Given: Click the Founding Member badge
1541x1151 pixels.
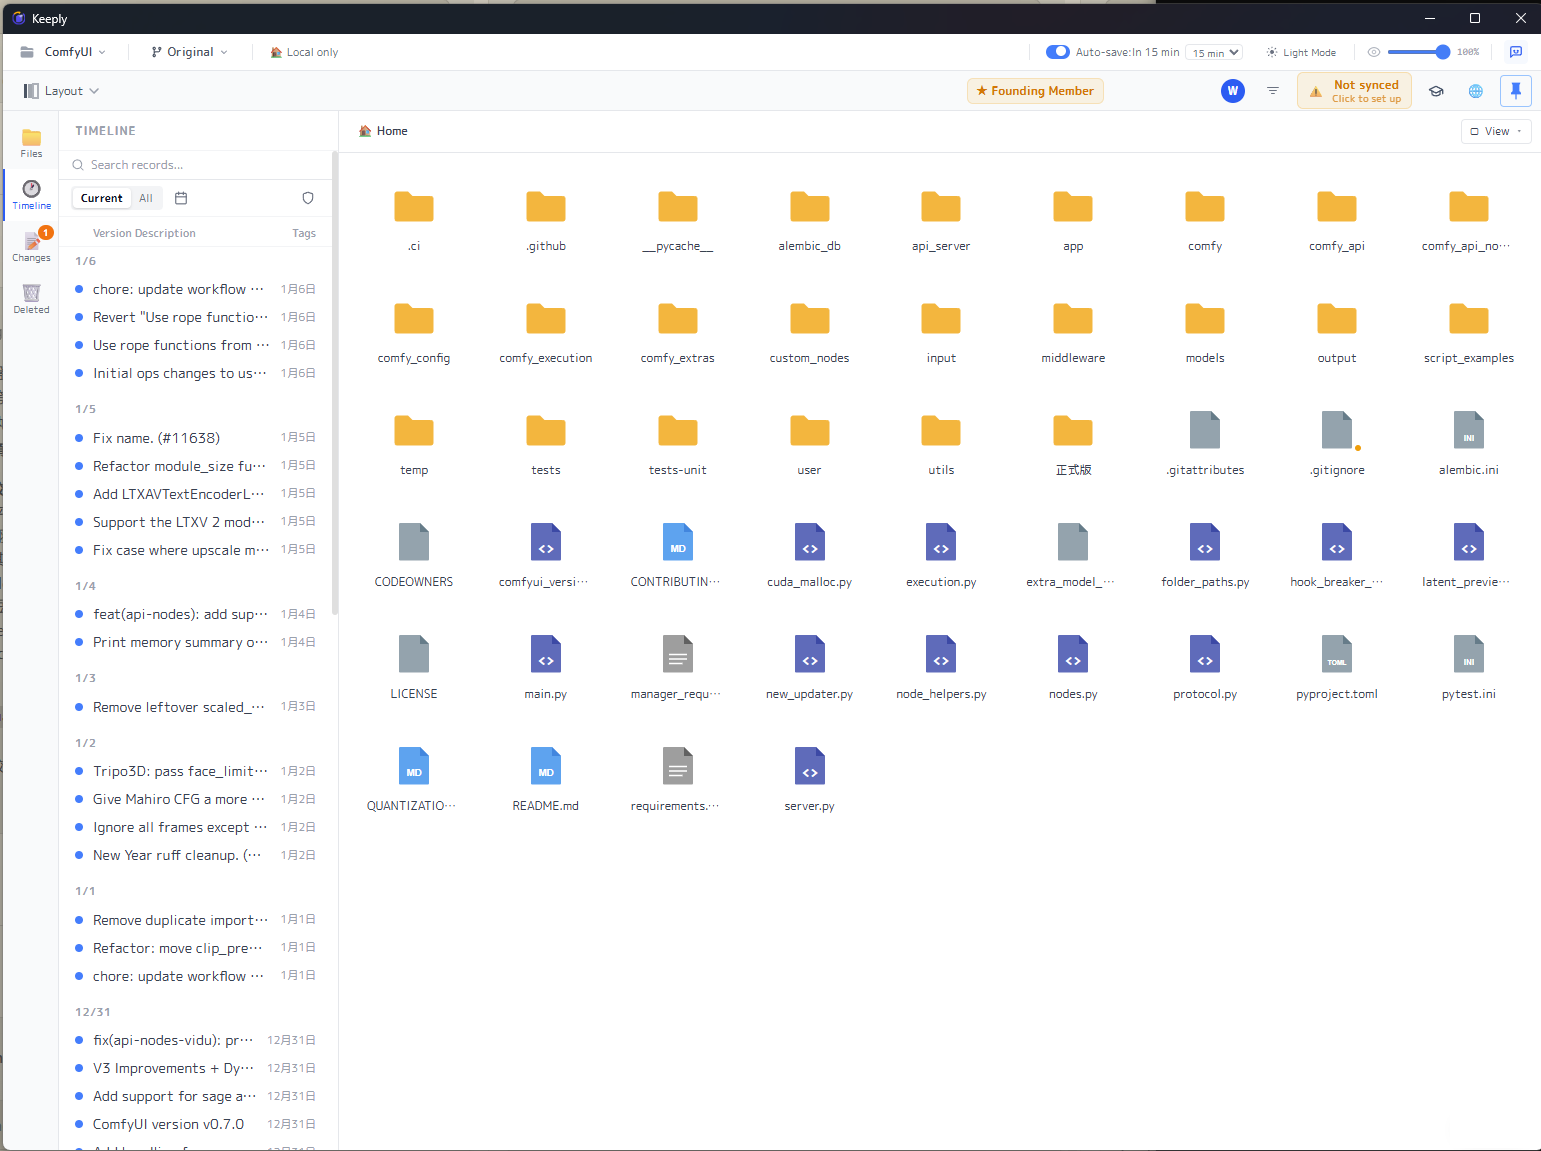Looking at the screenshot, I should [1035, 91].
